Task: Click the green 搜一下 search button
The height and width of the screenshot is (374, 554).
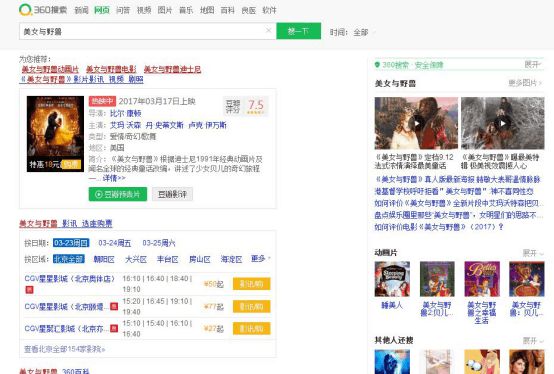Action: (299, 31)
